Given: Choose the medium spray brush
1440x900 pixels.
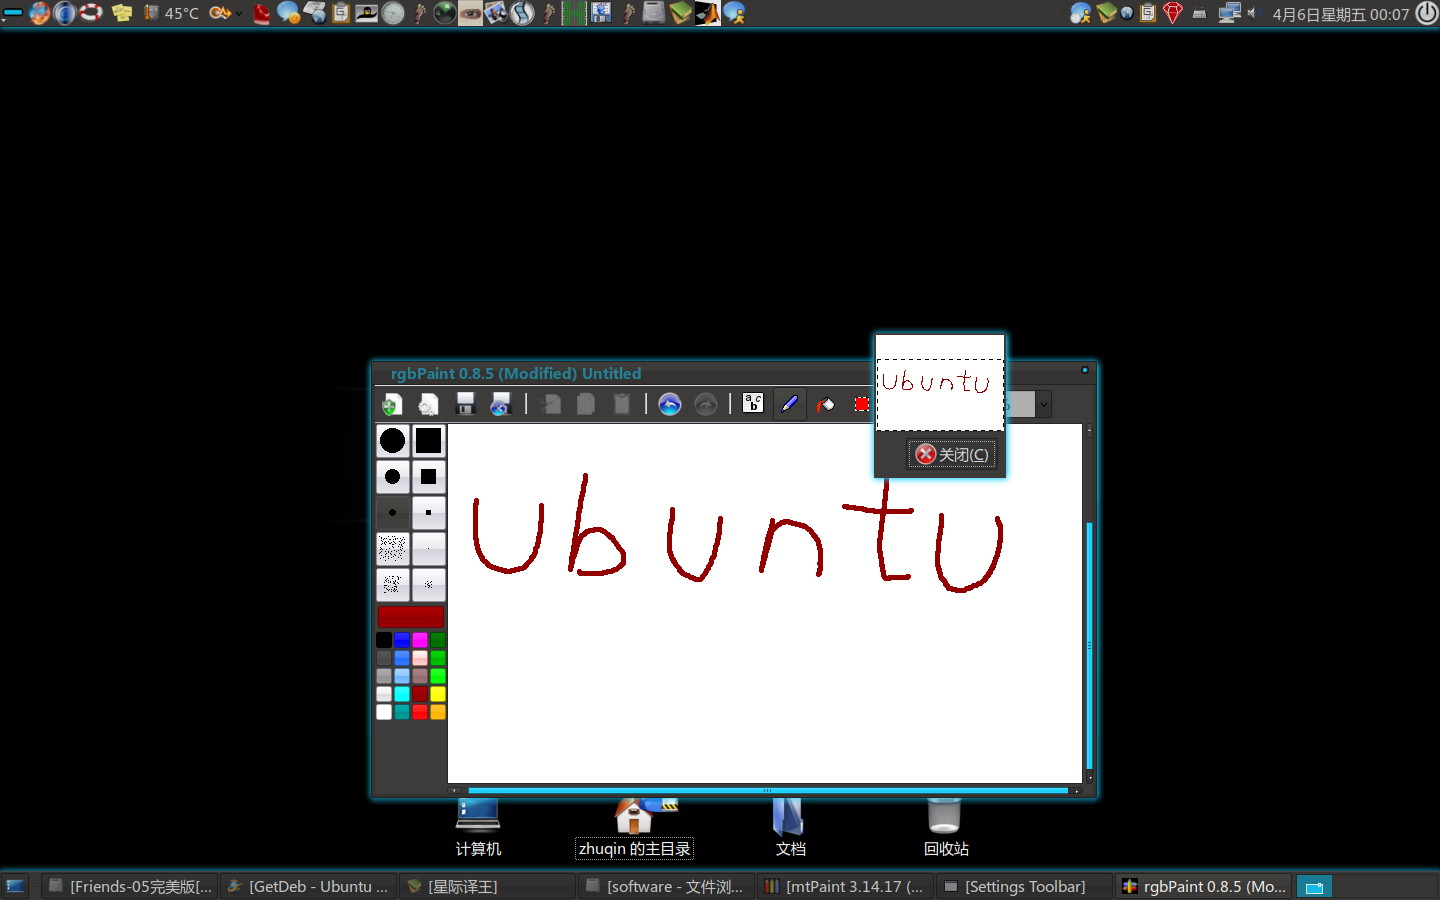Looking at the screenshot, I should (393, 584).
